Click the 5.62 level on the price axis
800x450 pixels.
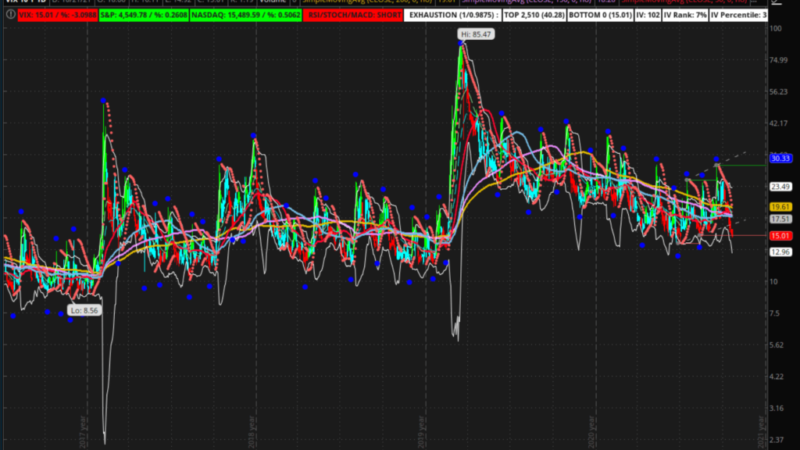click(x=777, y=345)
